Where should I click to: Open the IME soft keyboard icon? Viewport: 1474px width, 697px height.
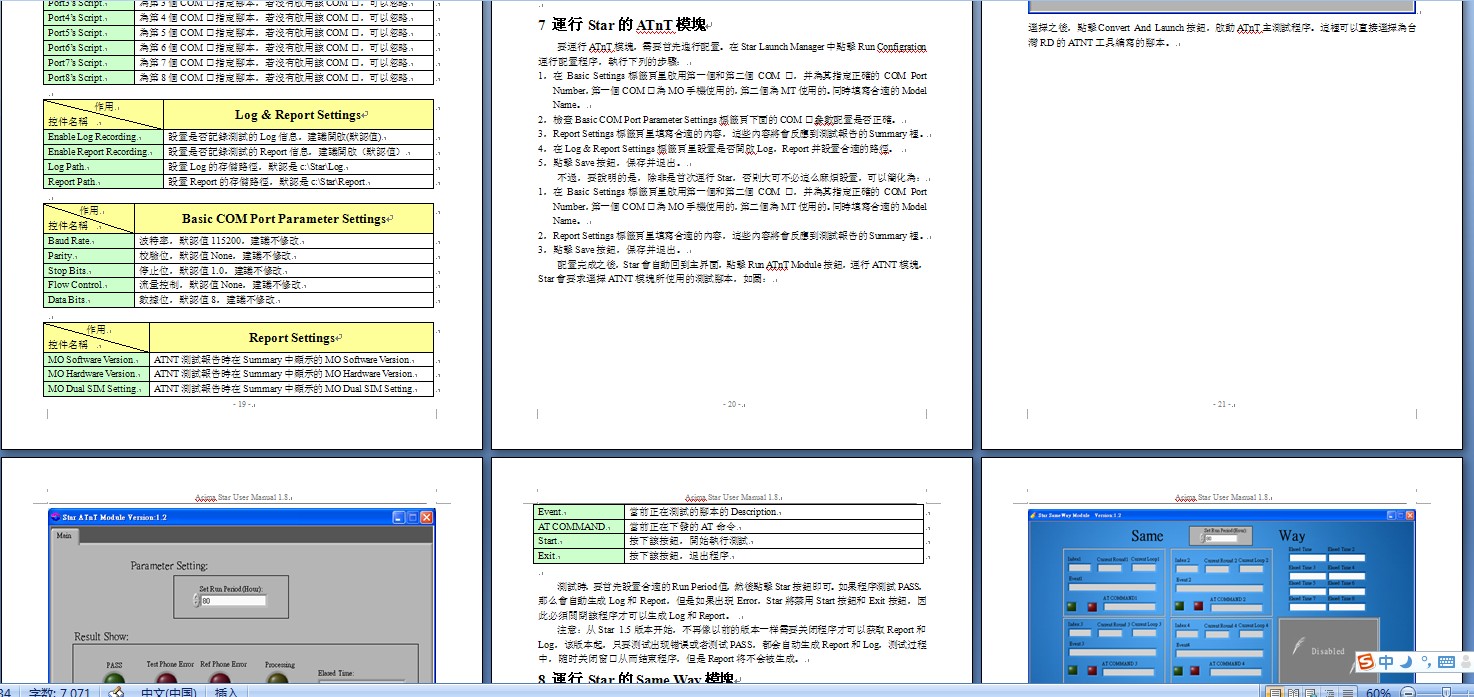pos(1447,662)
